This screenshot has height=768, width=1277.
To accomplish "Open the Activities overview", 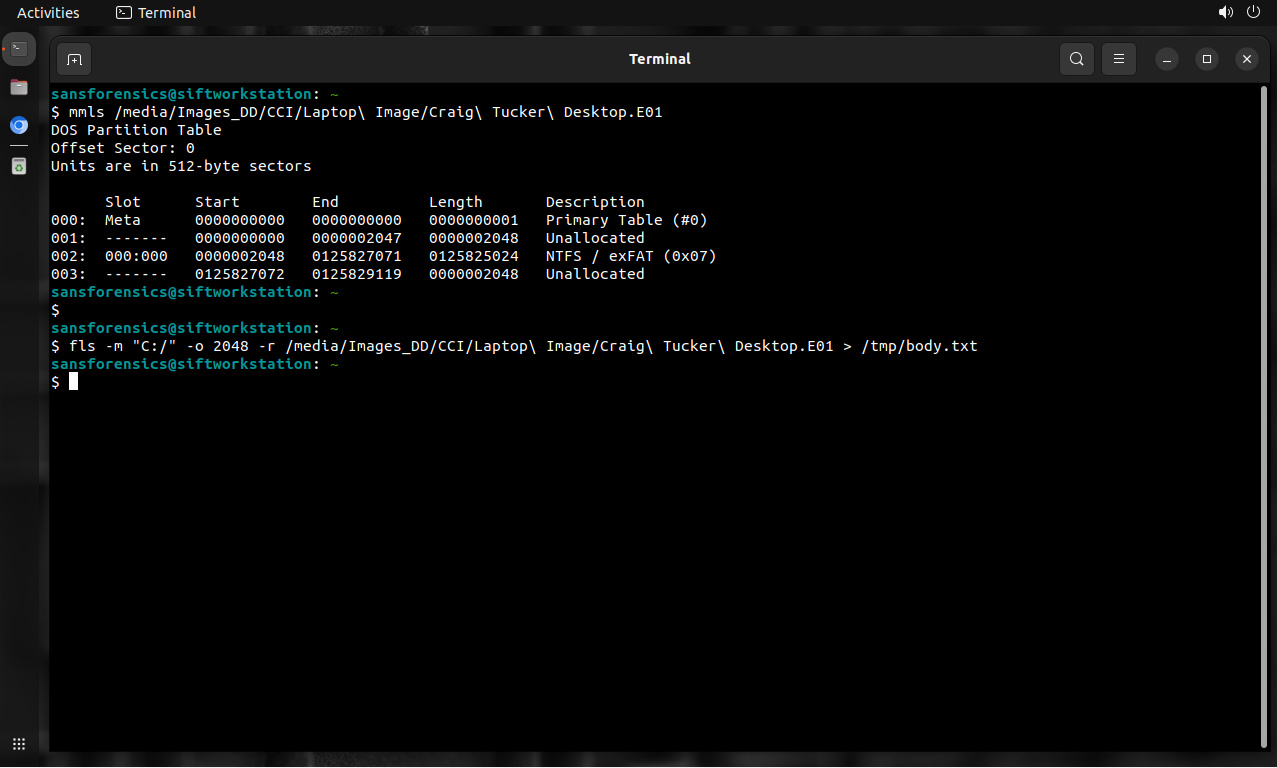I will (48, 13).
